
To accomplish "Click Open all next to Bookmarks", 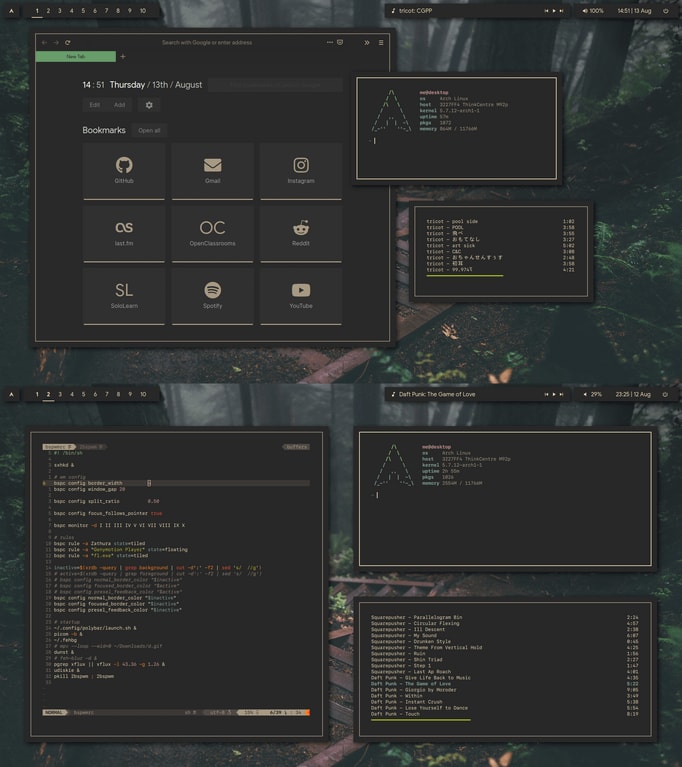I will coord(149,131).
